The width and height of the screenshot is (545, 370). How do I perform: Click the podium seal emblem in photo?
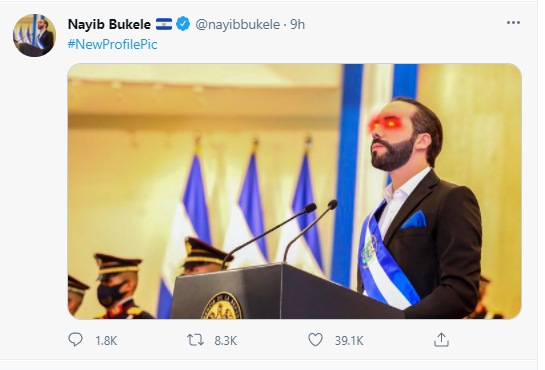(x=222, y=306)
